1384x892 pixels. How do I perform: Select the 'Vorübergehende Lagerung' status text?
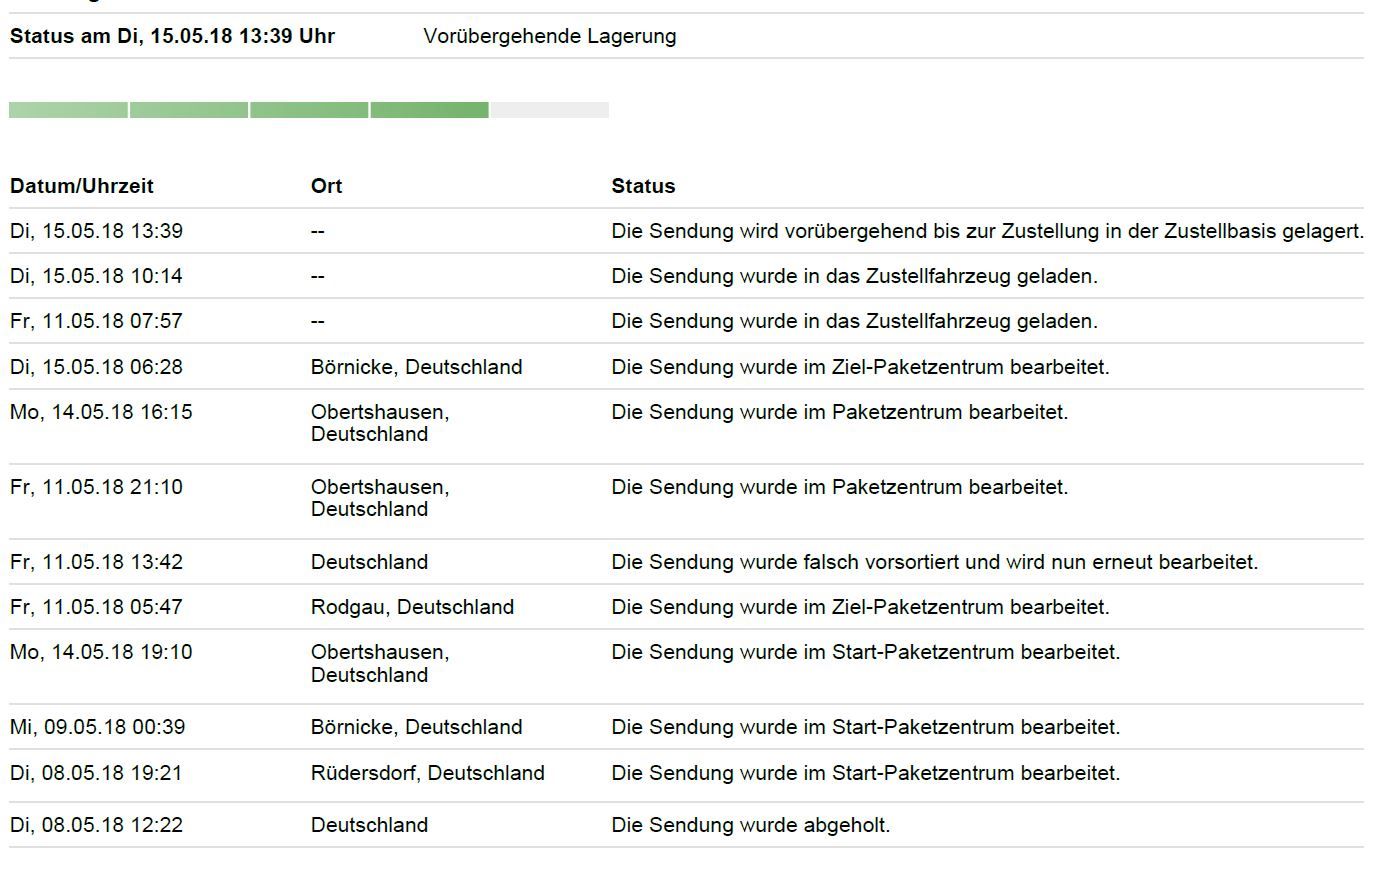click(549, 36)
